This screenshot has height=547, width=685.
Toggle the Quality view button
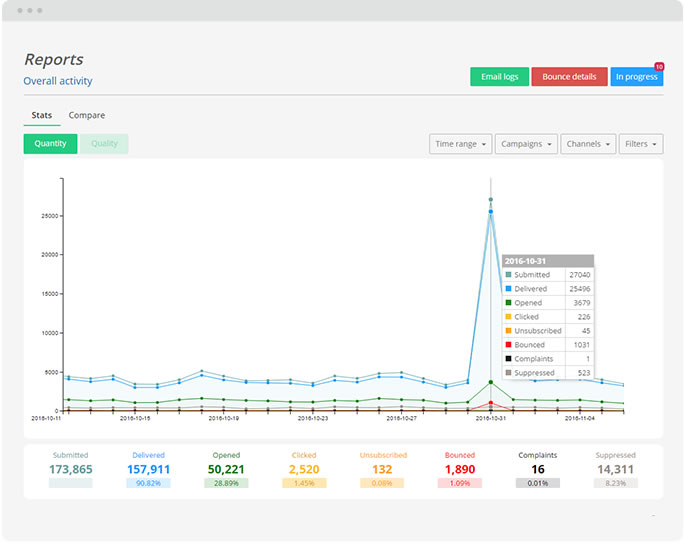(x=104, y=144)
